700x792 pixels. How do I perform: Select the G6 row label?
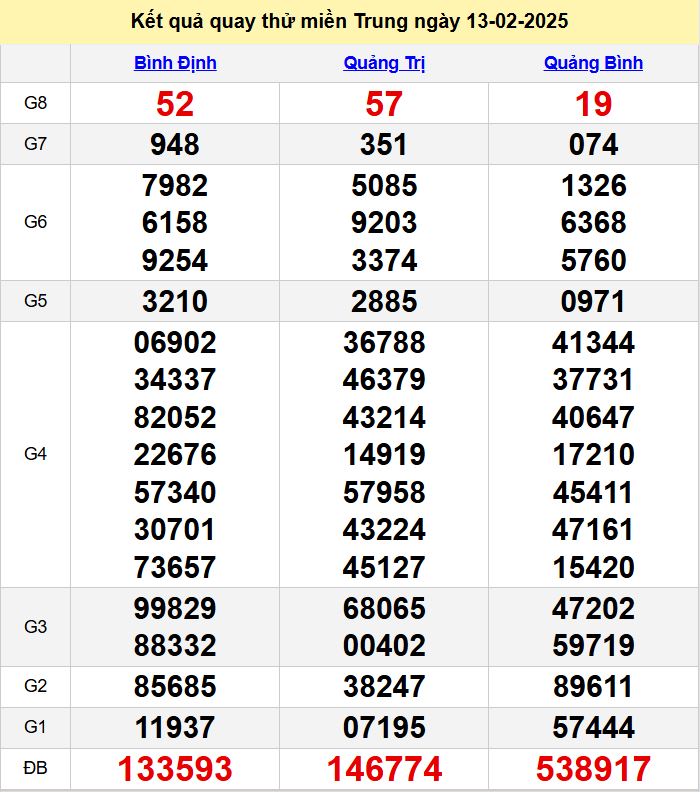click(x=35, y=222)
